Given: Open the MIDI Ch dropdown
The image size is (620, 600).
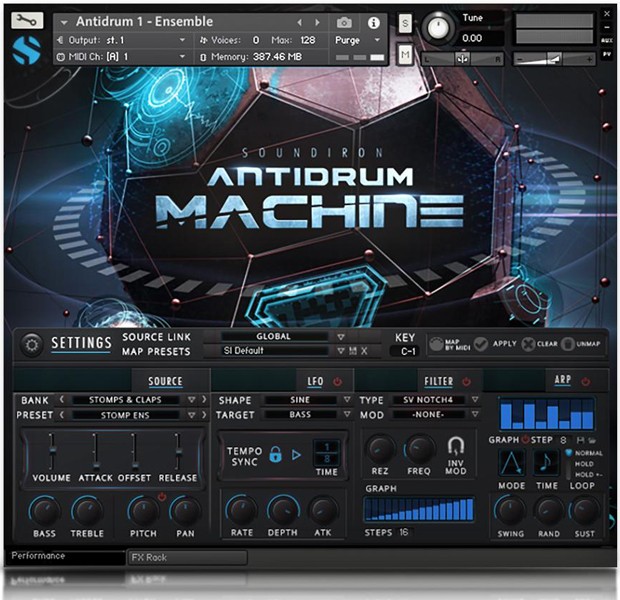Looking at the screenshot, I should (122, 57).
